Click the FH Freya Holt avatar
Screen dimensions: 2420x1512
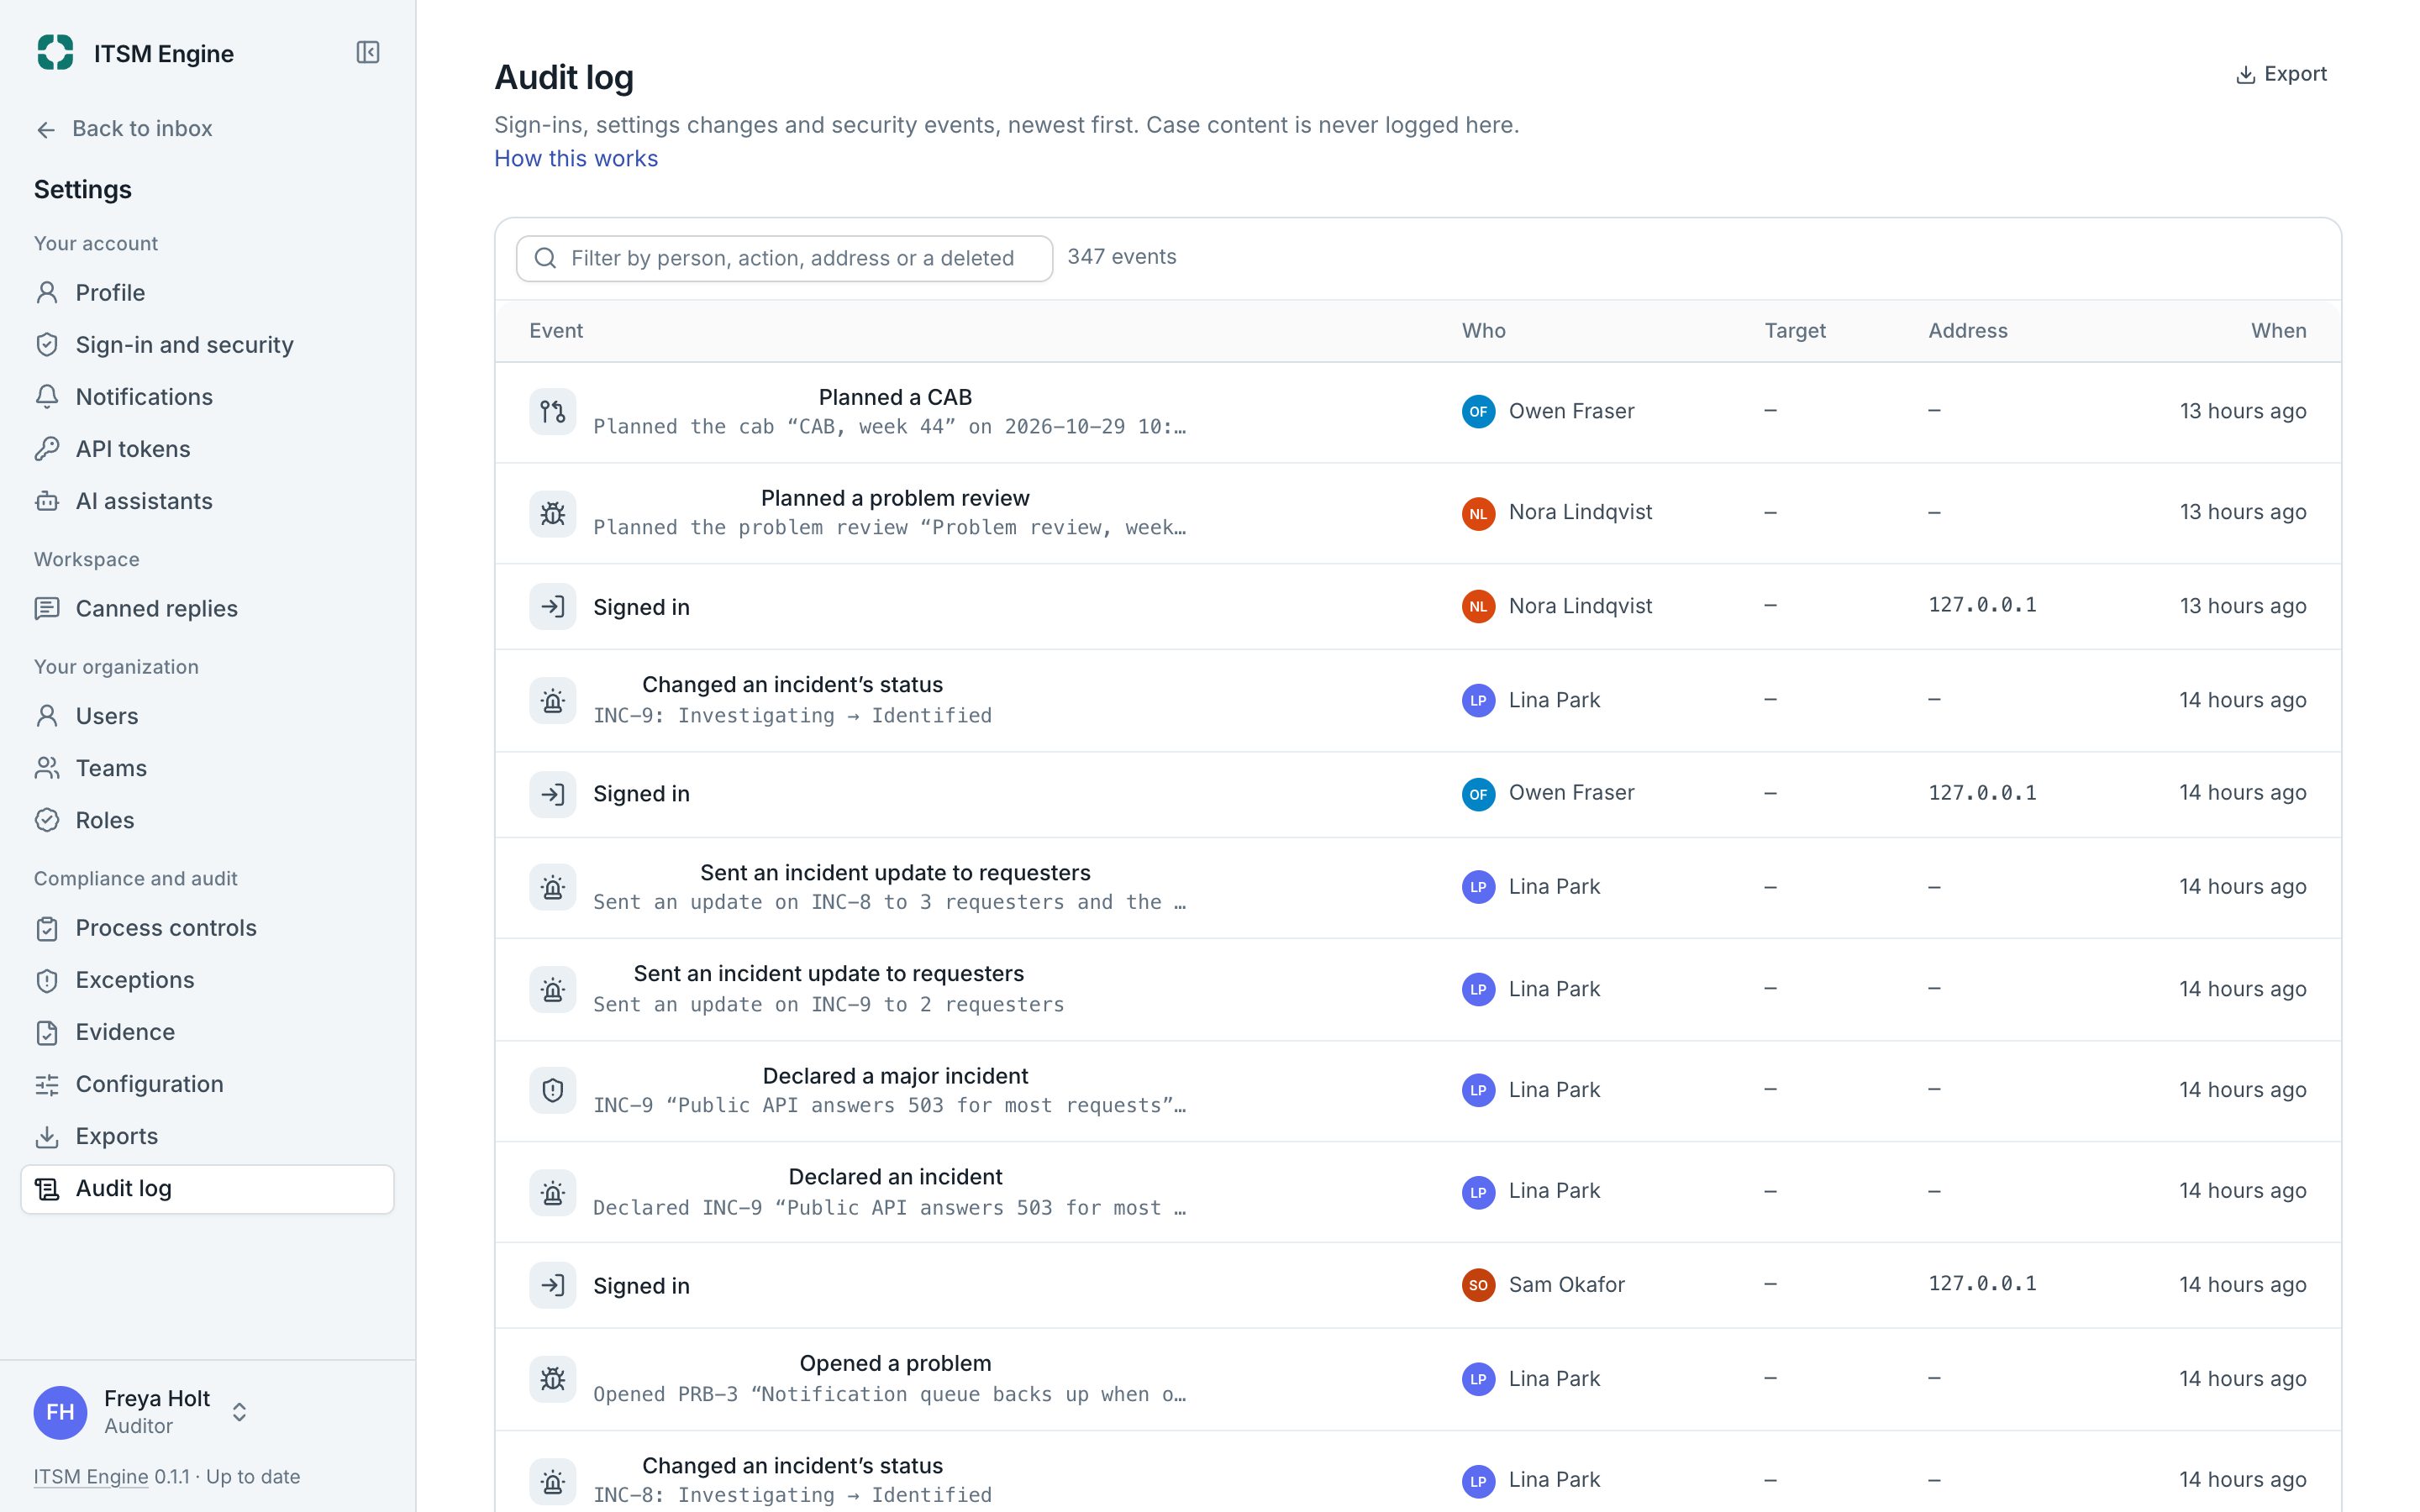click(x=60, y=1412)
